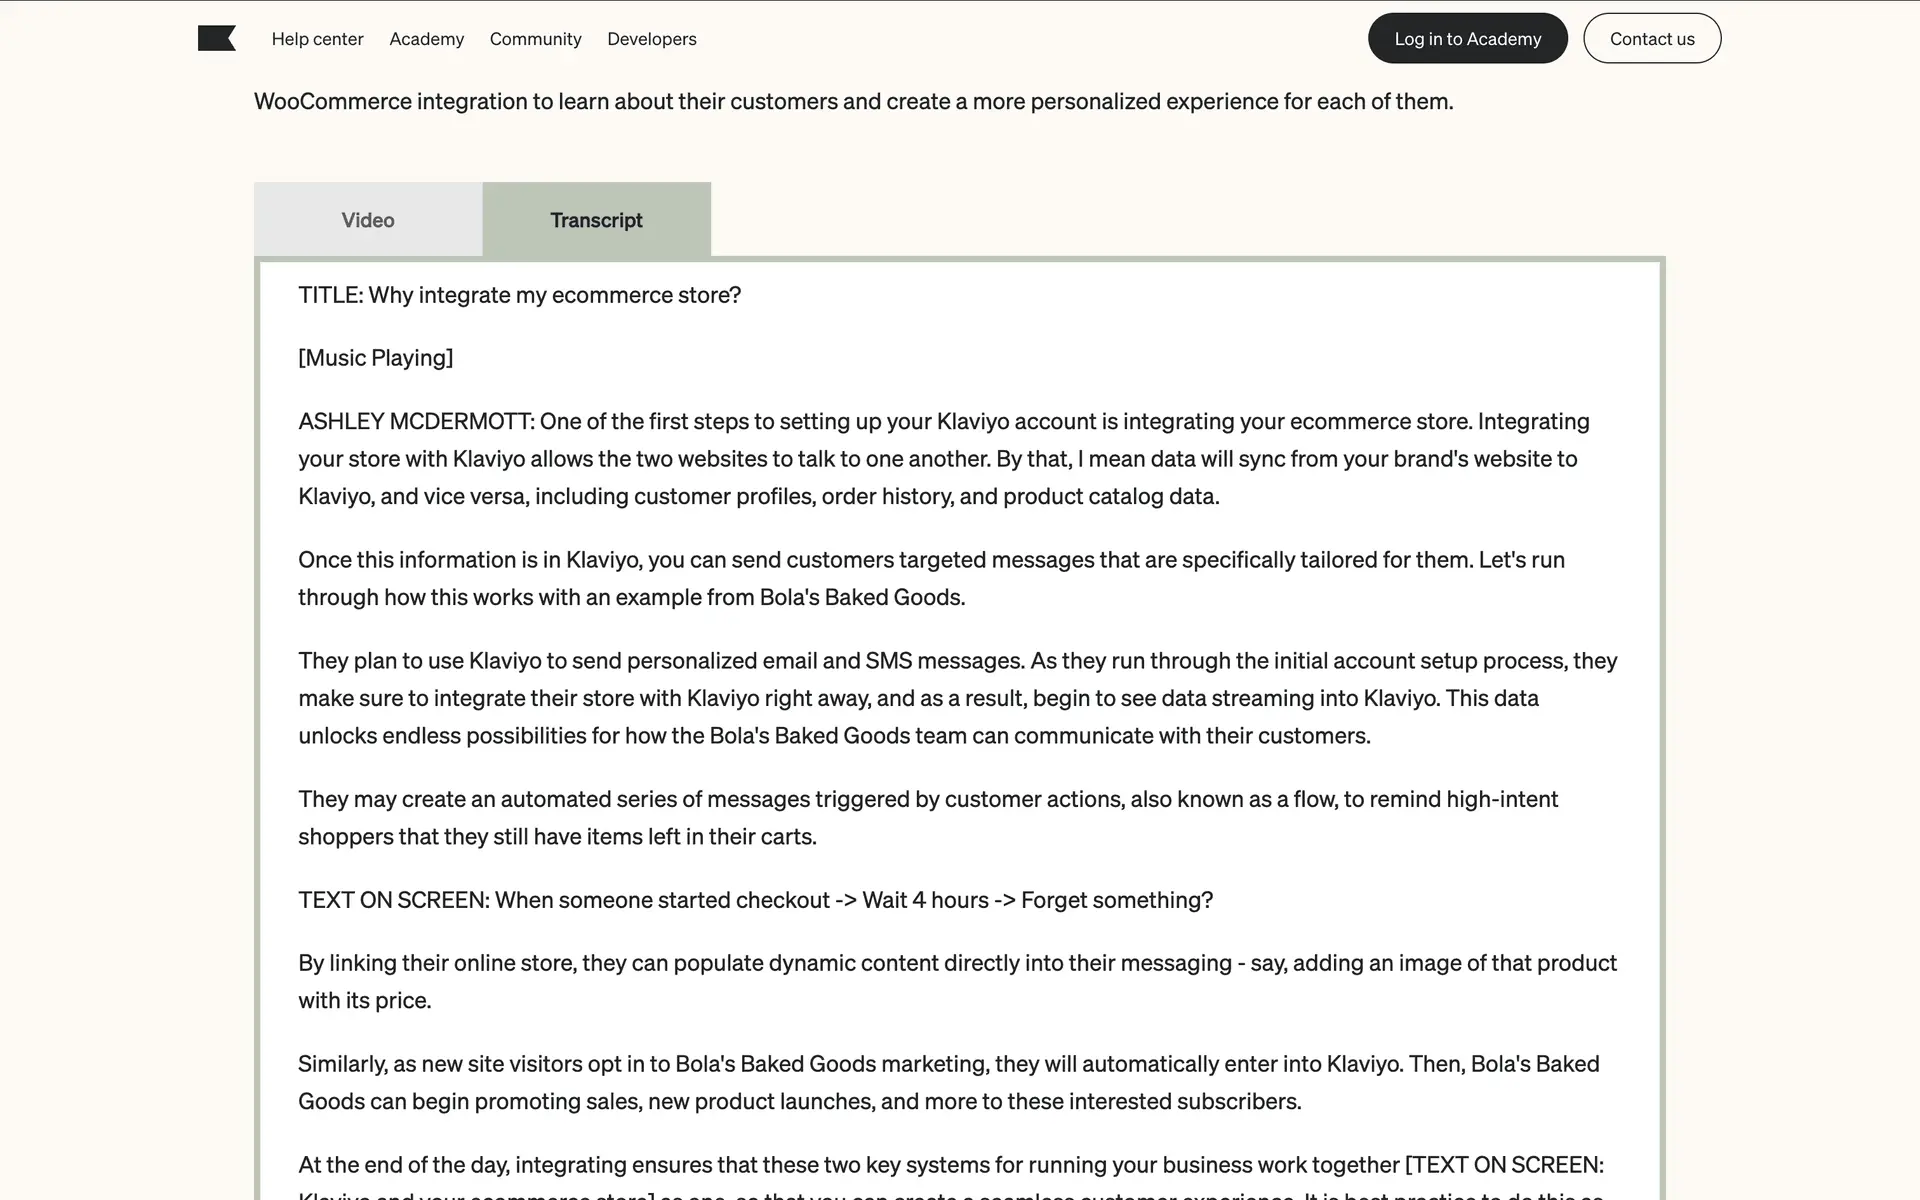Image resolution: width=1920 pixels, height=1200 pixels.
Task: Click the ASHLEY MCDERMOTT speaker name
Action: (x=415, y=421)
